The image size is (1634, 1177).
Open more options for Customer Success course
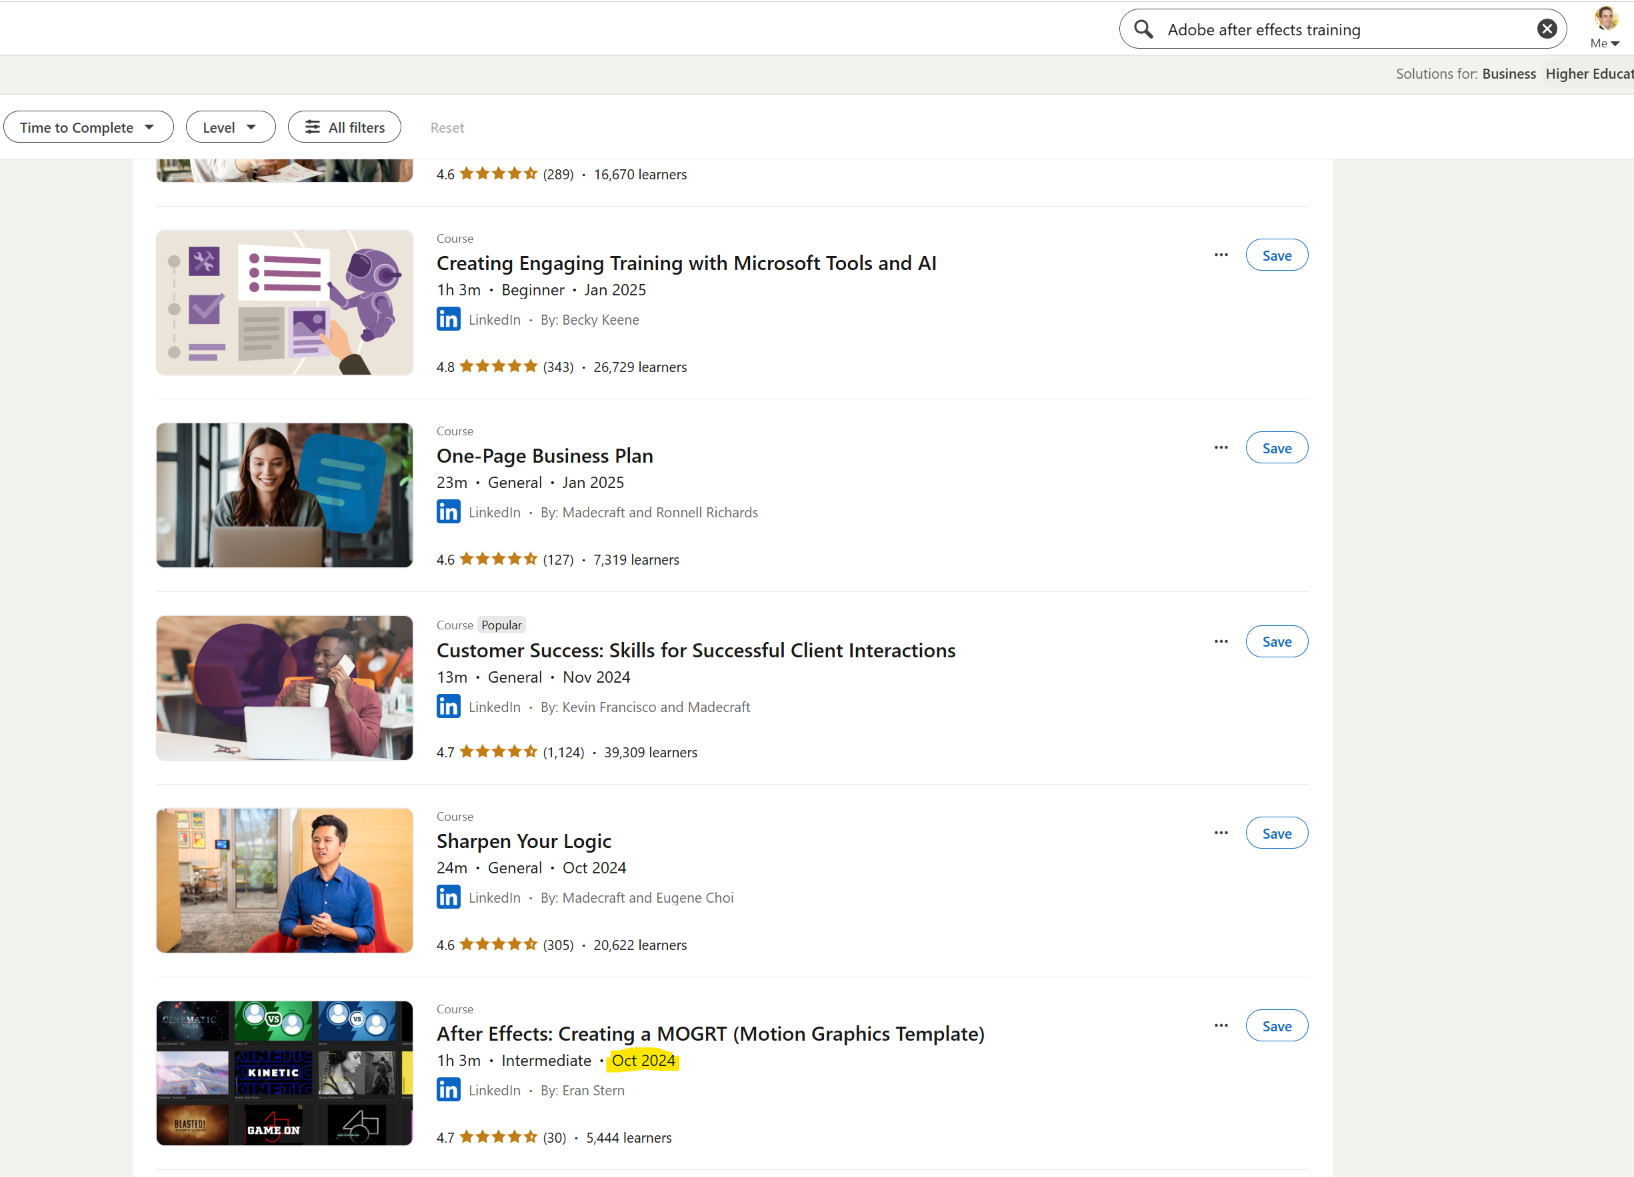(x=1221, y=642)
